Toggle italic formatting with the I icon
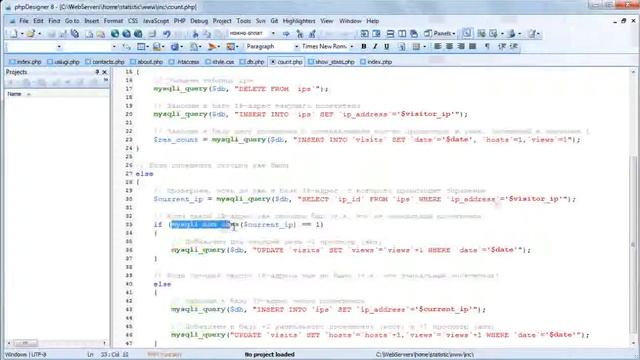 point(375,47)
